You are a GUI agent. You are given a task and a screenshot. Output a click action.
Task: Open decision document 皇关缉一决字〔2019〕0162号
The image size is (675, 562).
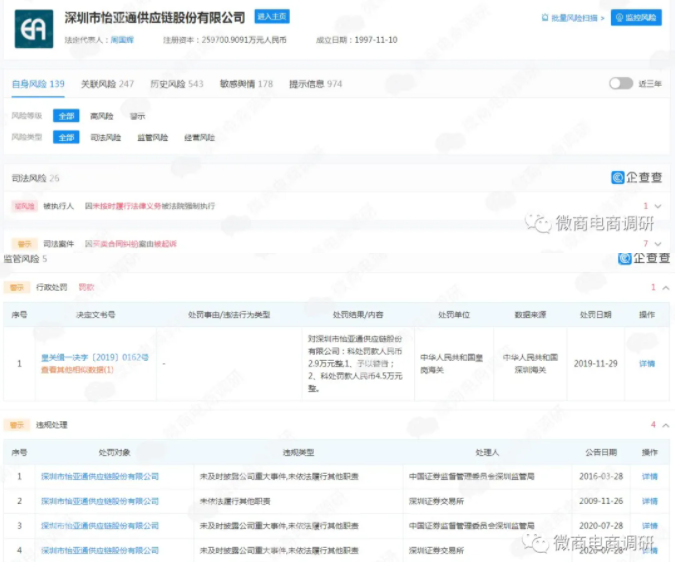click(95, 358)
